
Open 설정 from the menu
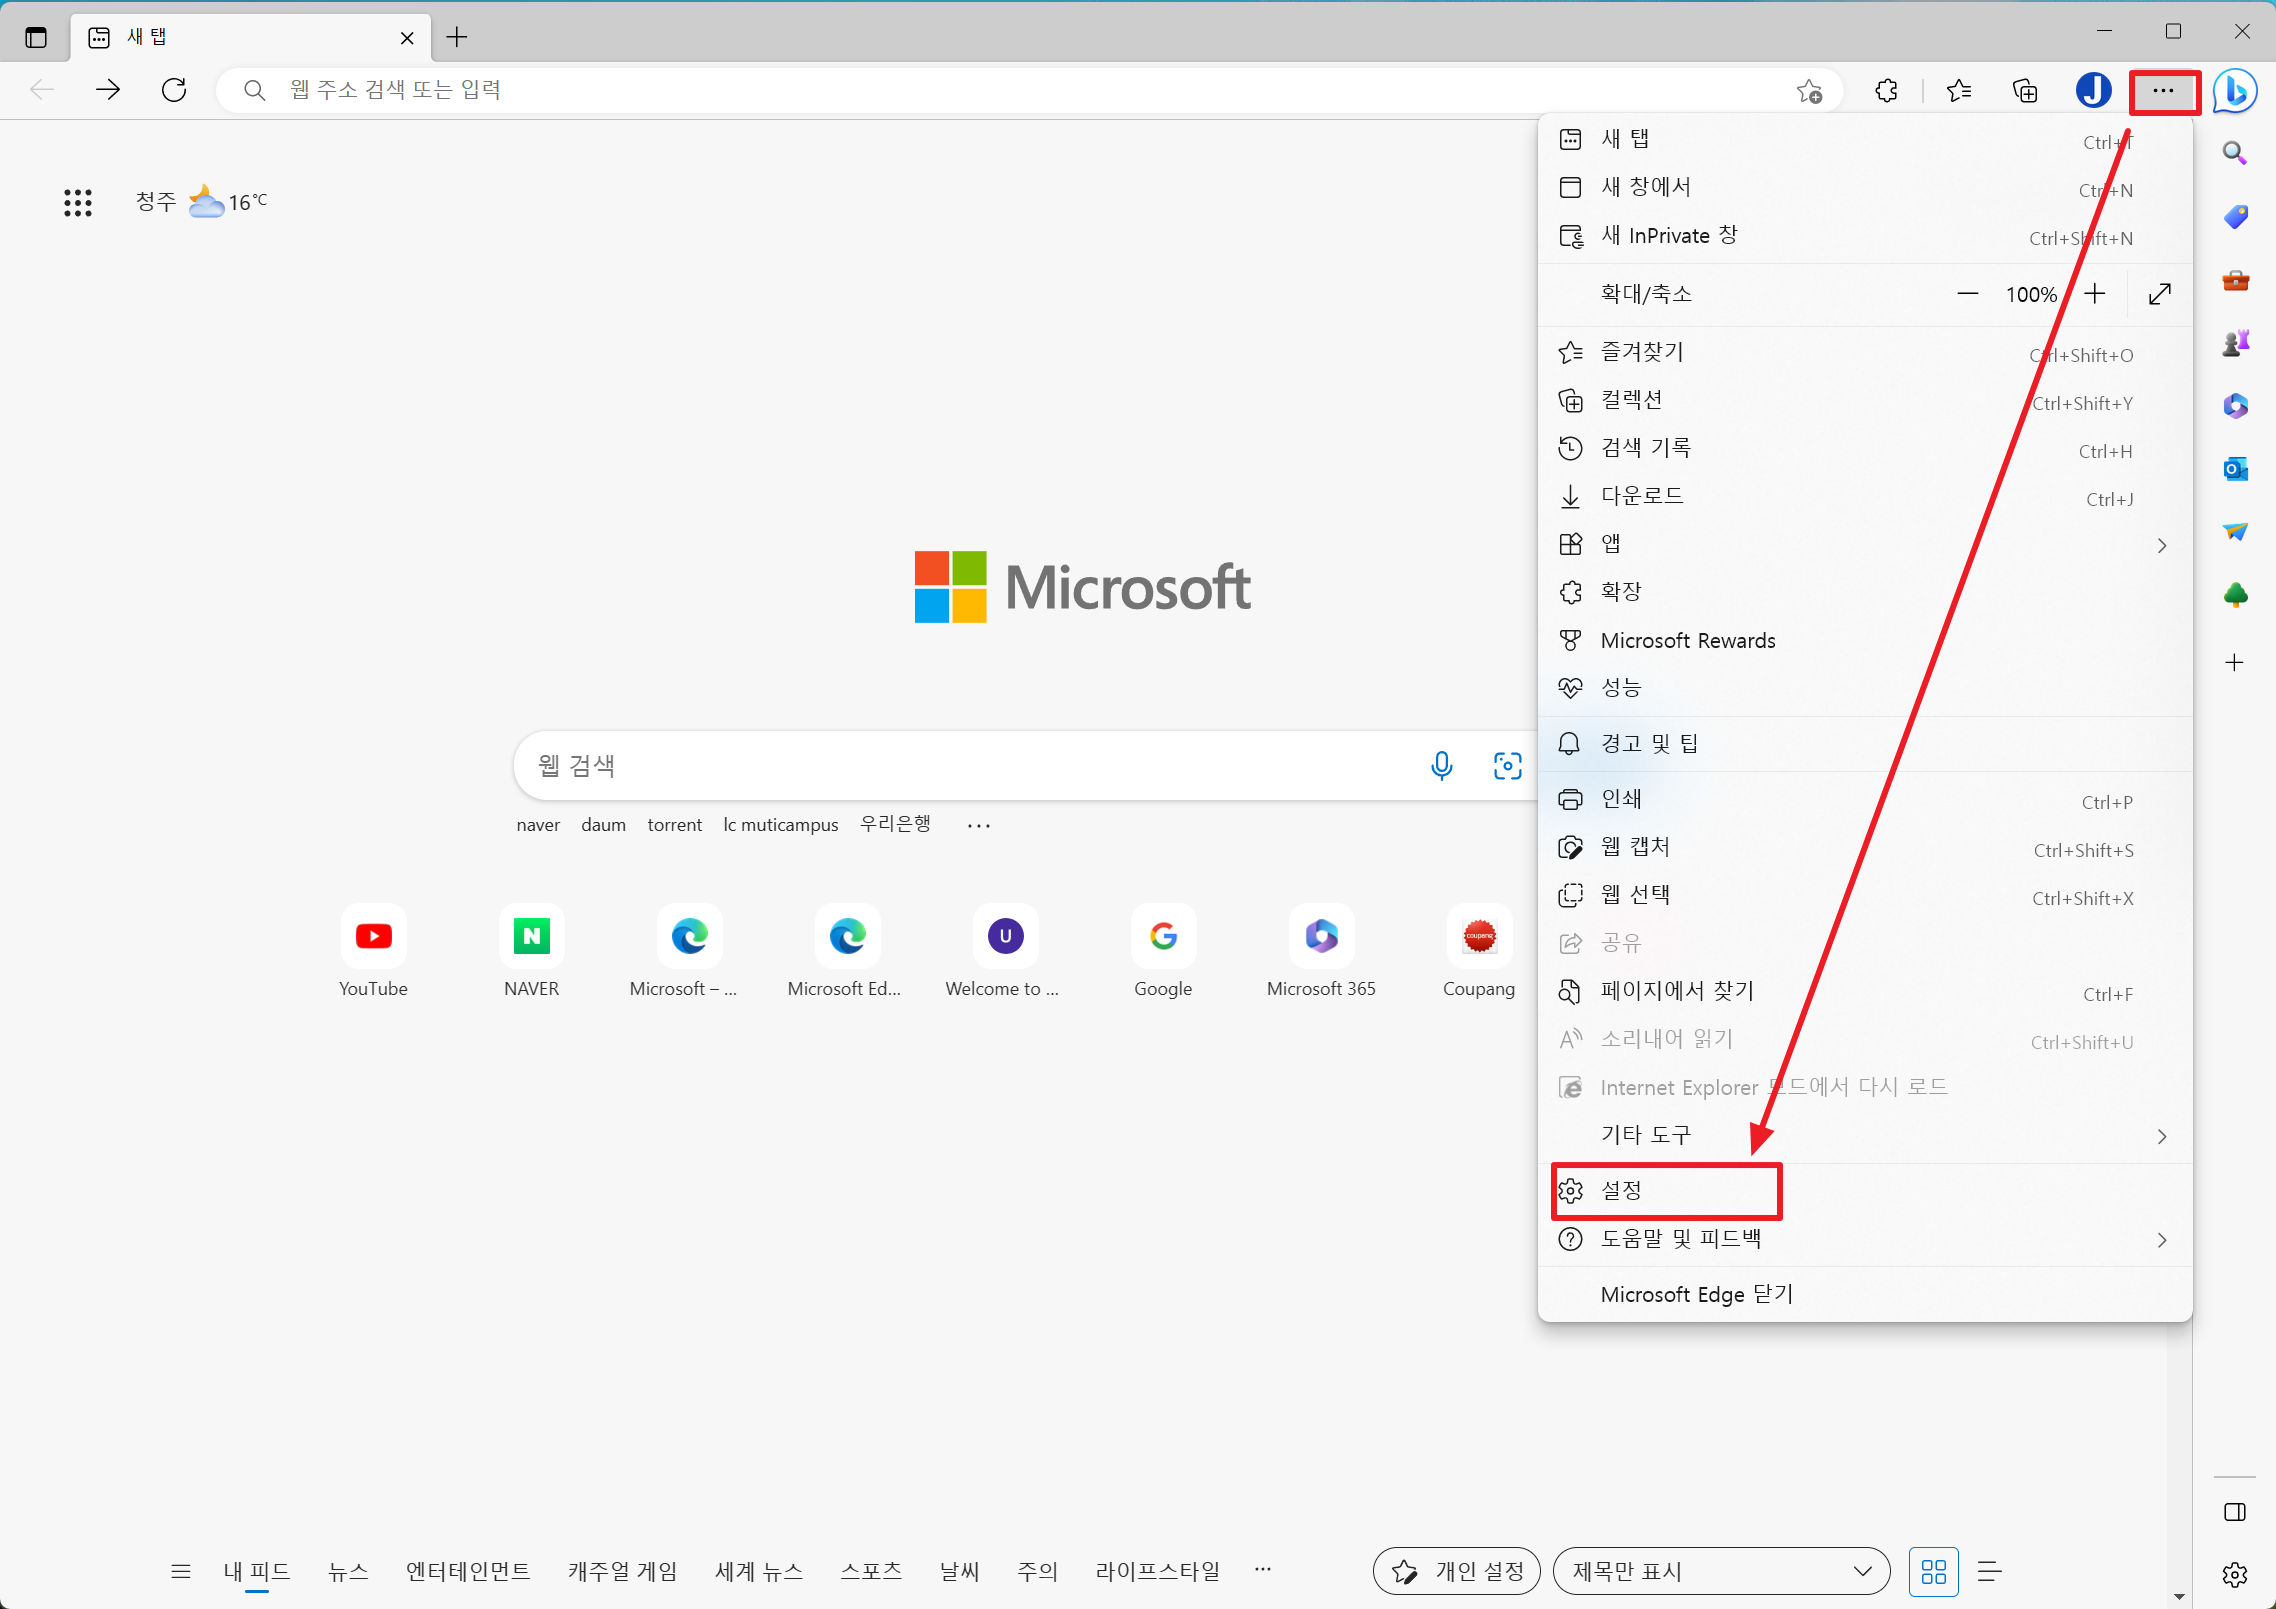(1865, 1191)
